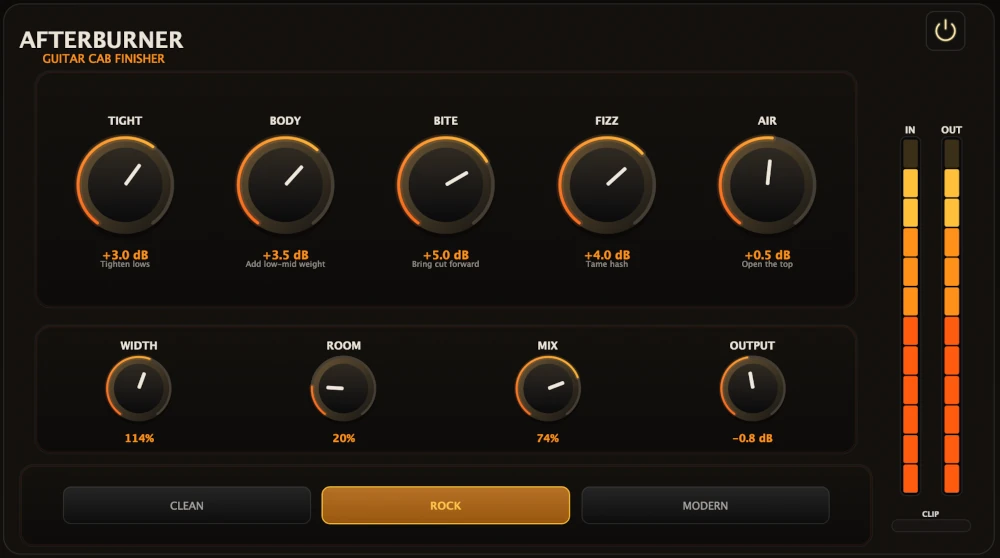1000x558 pixels.
Task: Click the 20% room value
Action: point(344,438)
